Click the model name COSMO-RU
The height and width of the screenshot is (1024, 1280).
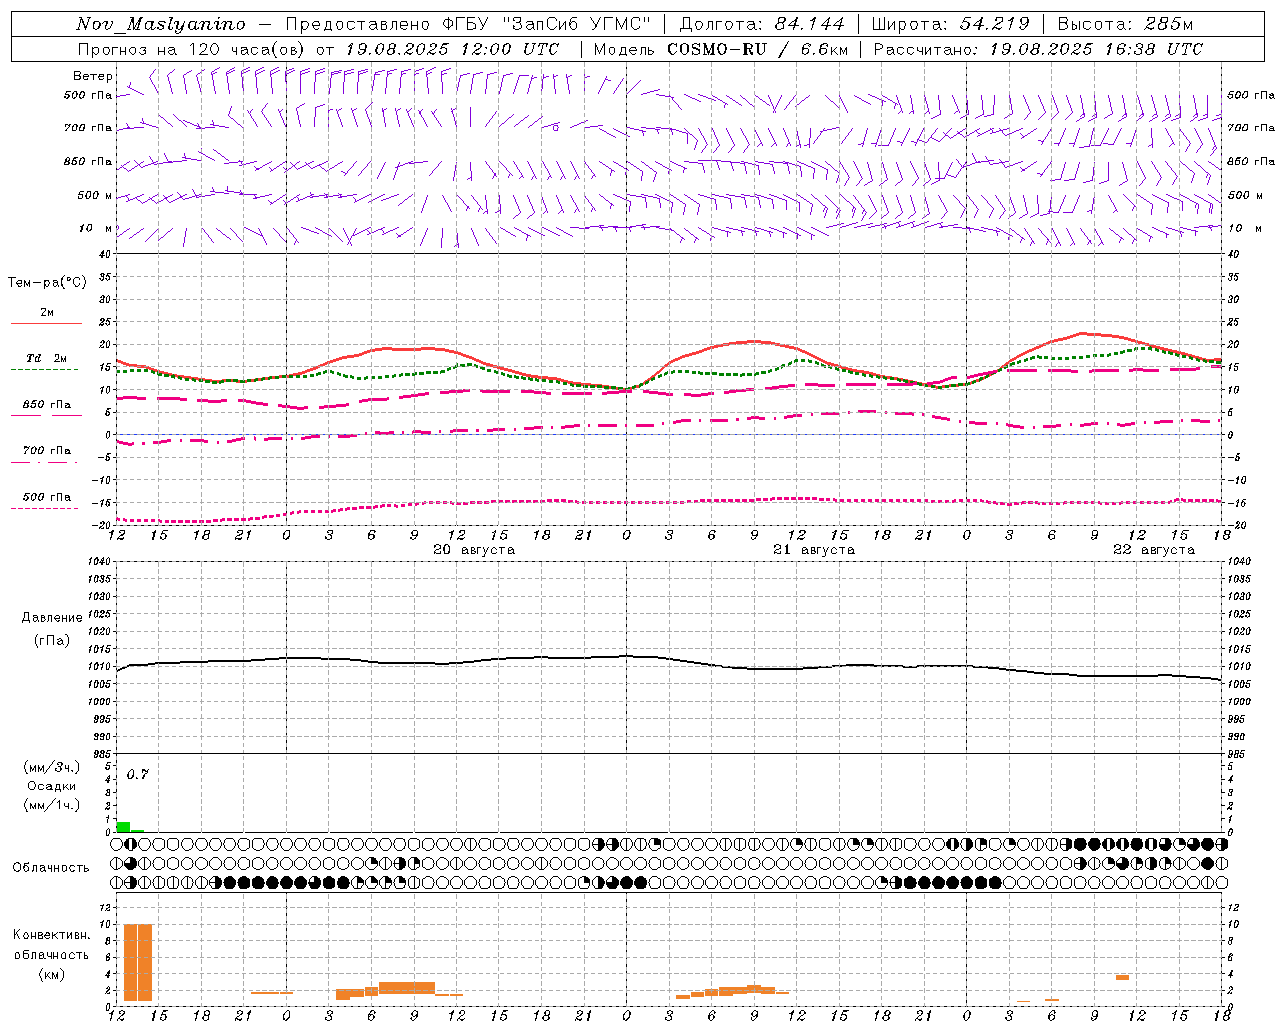point(716,49)
